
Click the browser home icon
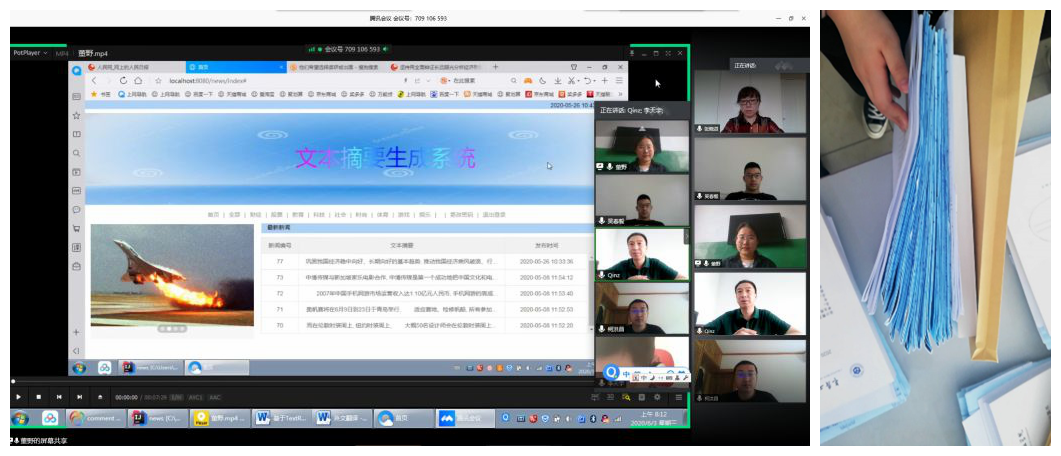pyautogui.click(x=139, y=80)
